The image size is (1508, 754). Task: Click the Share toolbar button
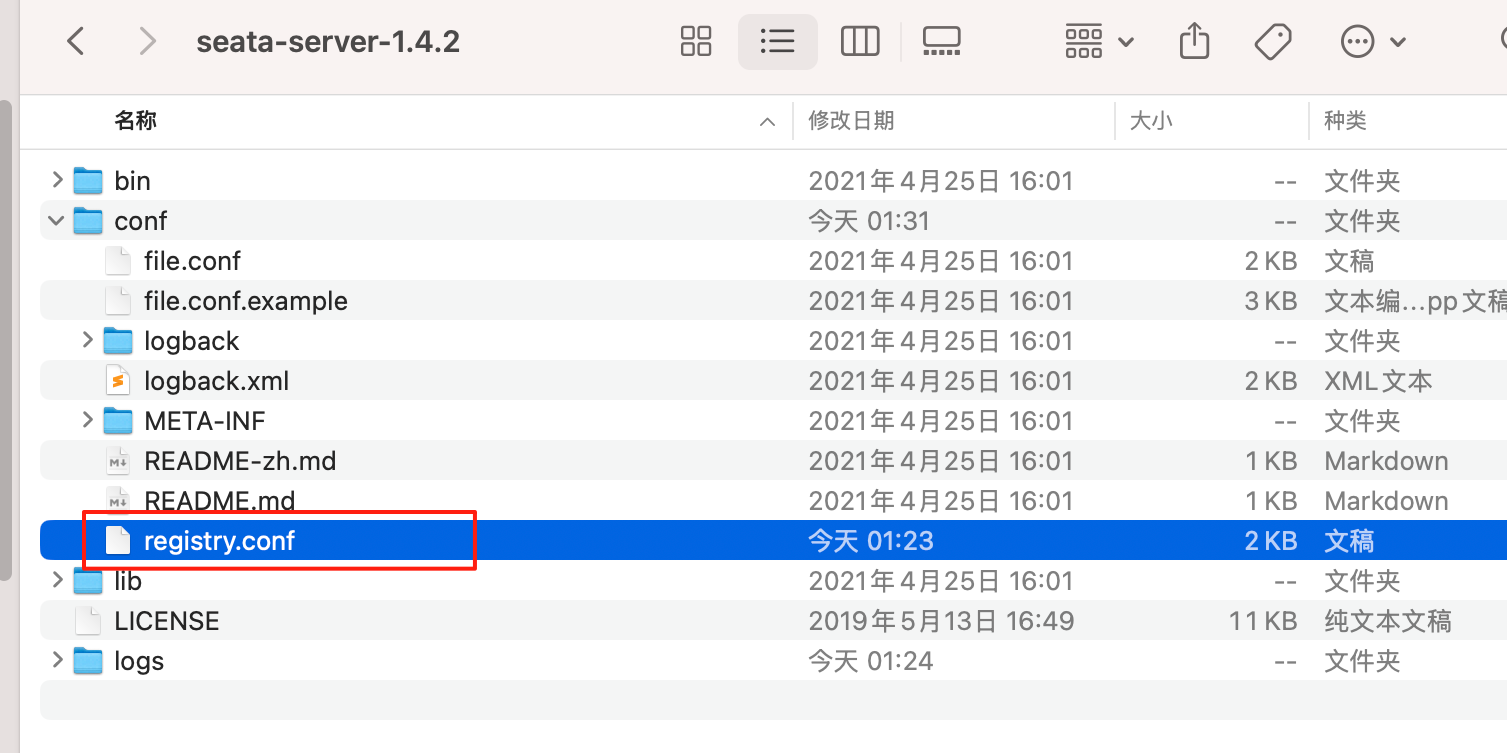pyautogui.click(x=1194, y=41)
